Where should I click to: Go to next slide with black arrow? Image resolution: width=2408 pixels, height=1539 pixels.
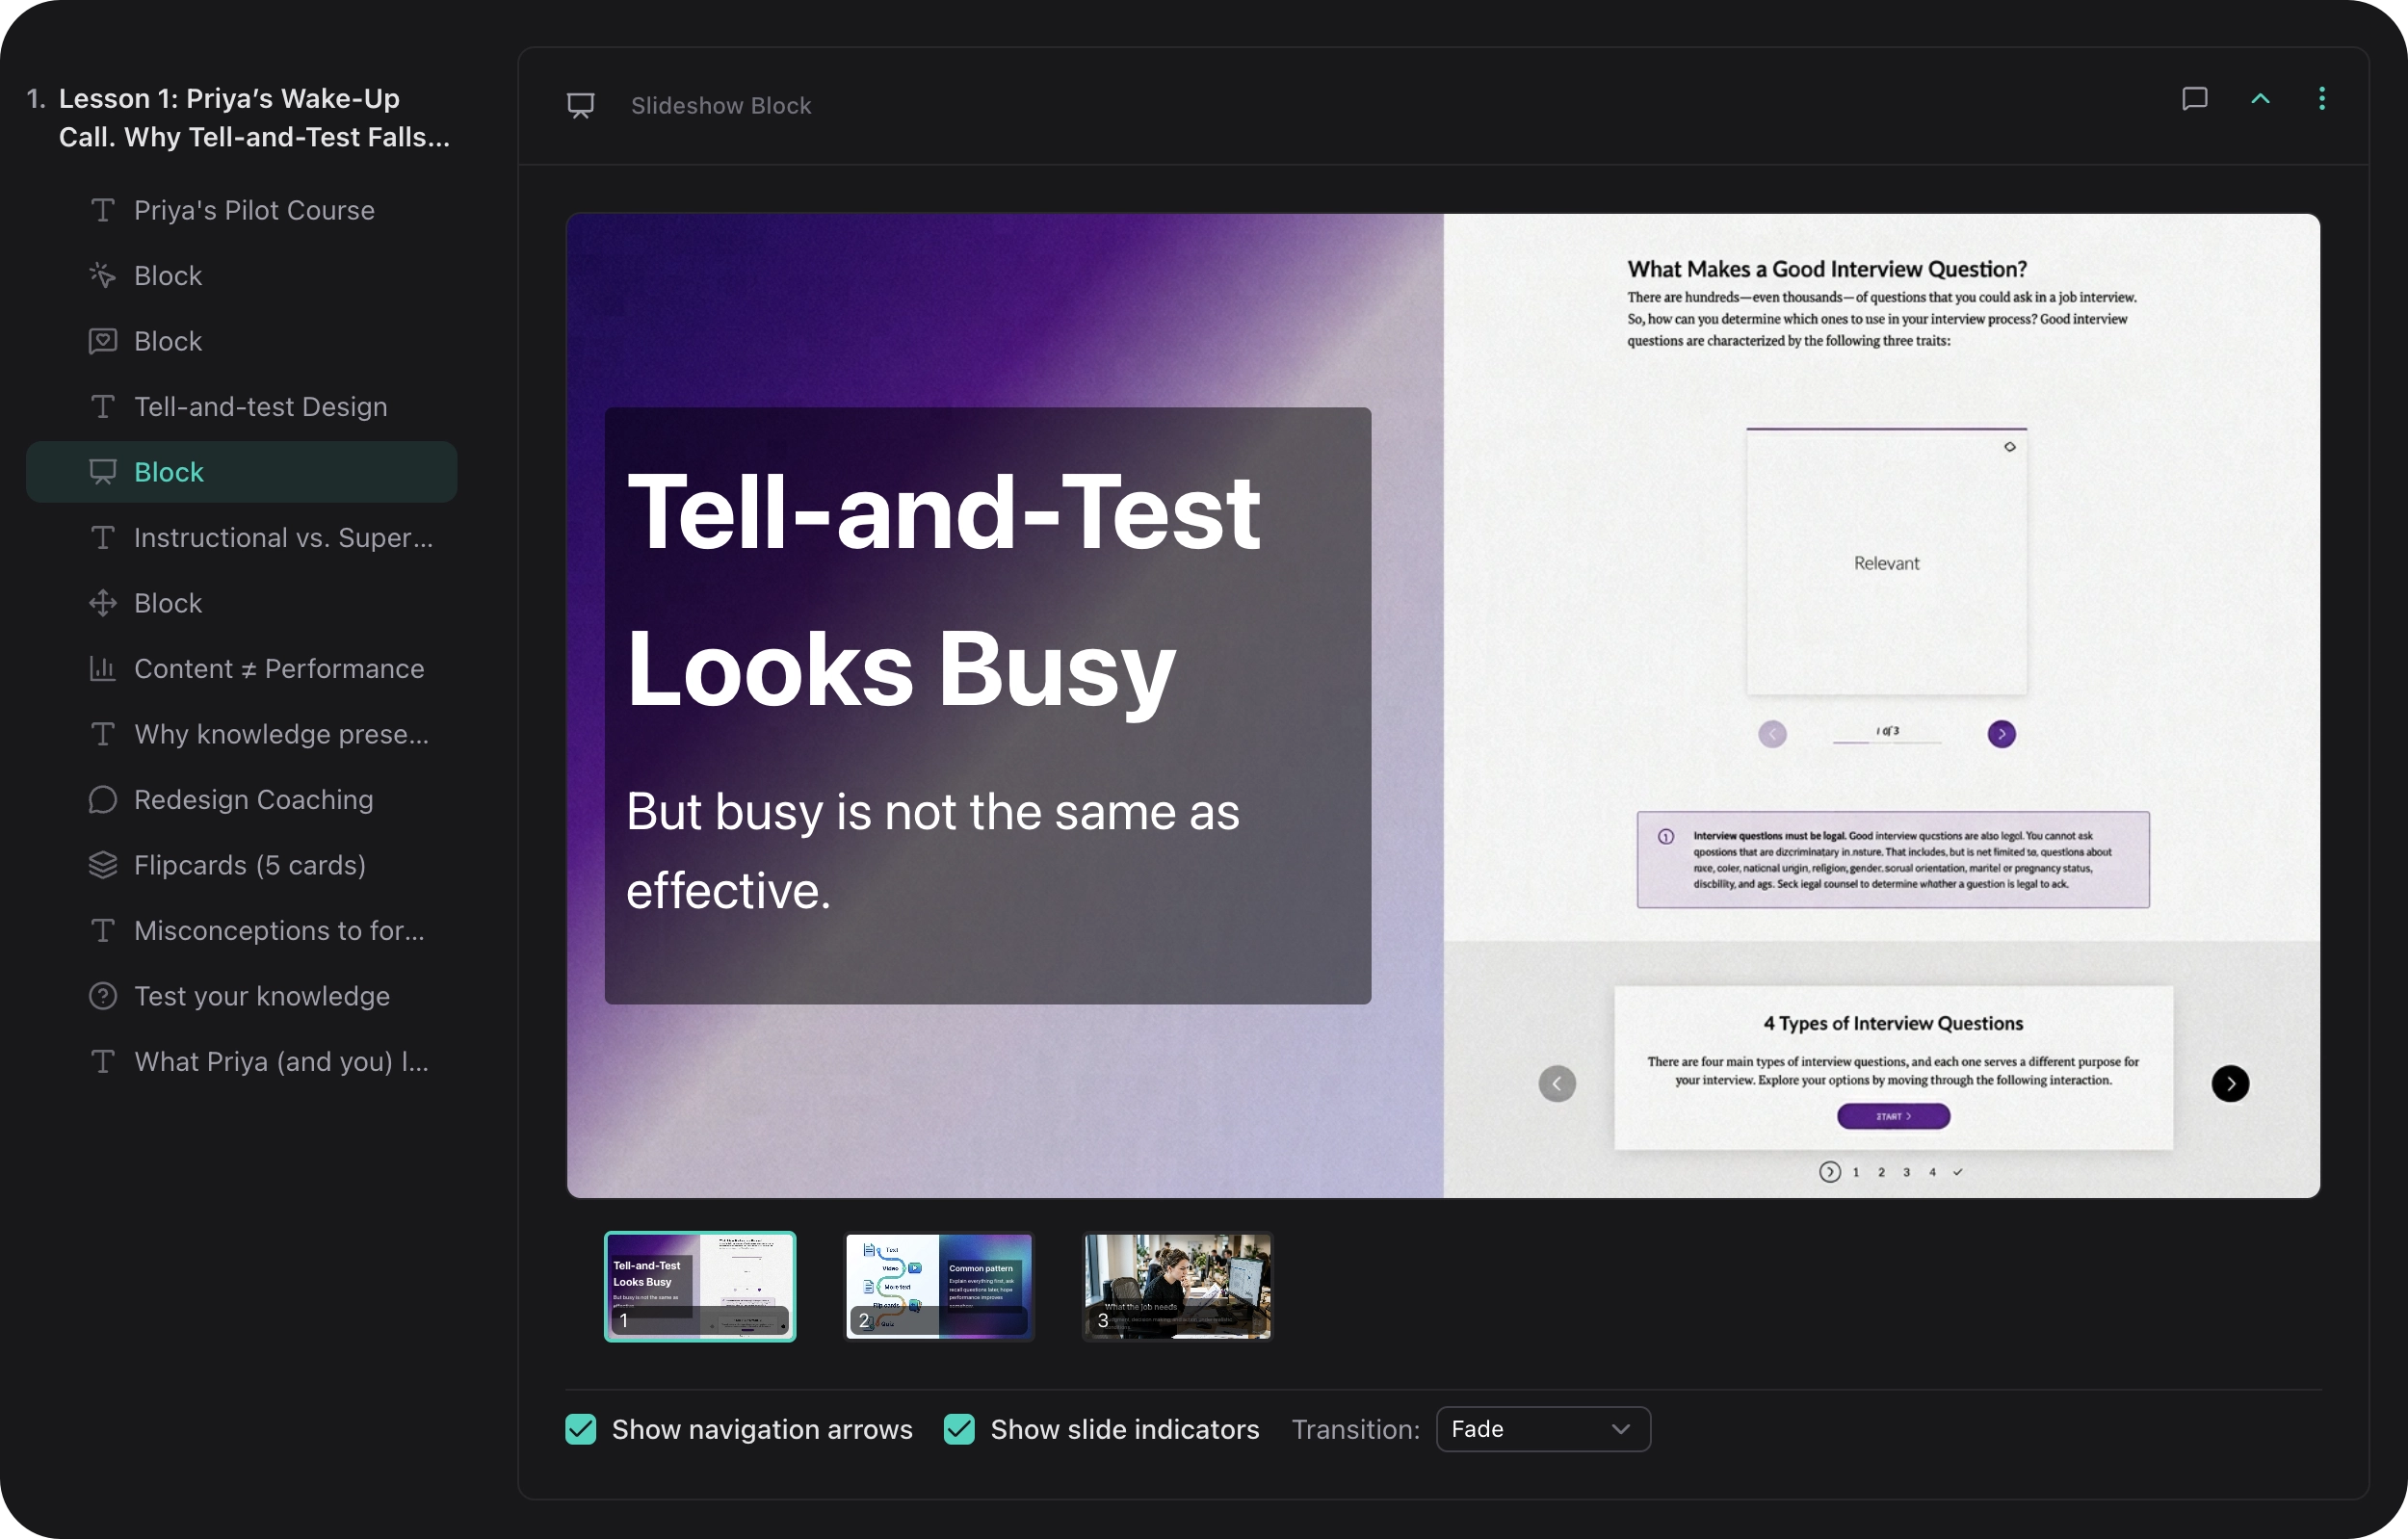(2229, 1083)
